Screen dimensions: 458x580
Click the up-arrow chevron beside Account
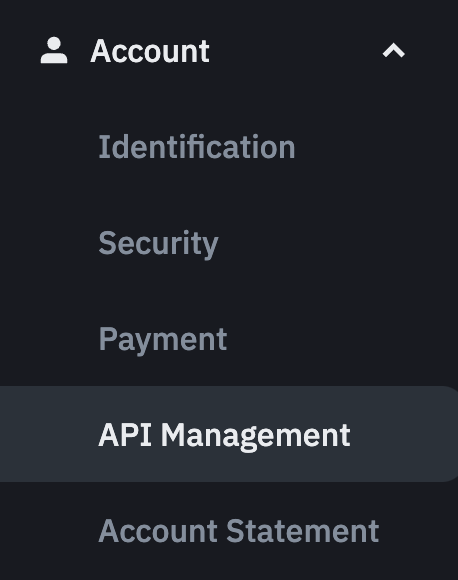tap(394, 51)
